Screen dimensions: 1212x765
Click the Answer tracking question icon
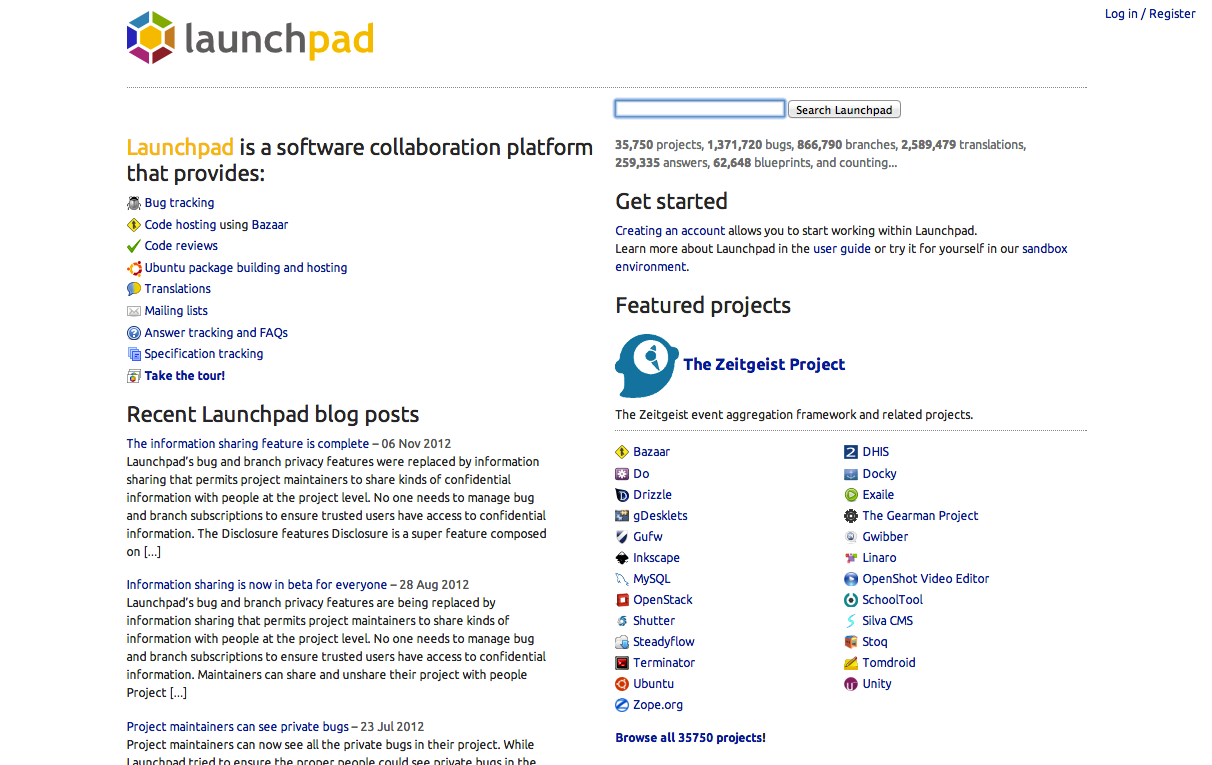click(x=134, y=333)
